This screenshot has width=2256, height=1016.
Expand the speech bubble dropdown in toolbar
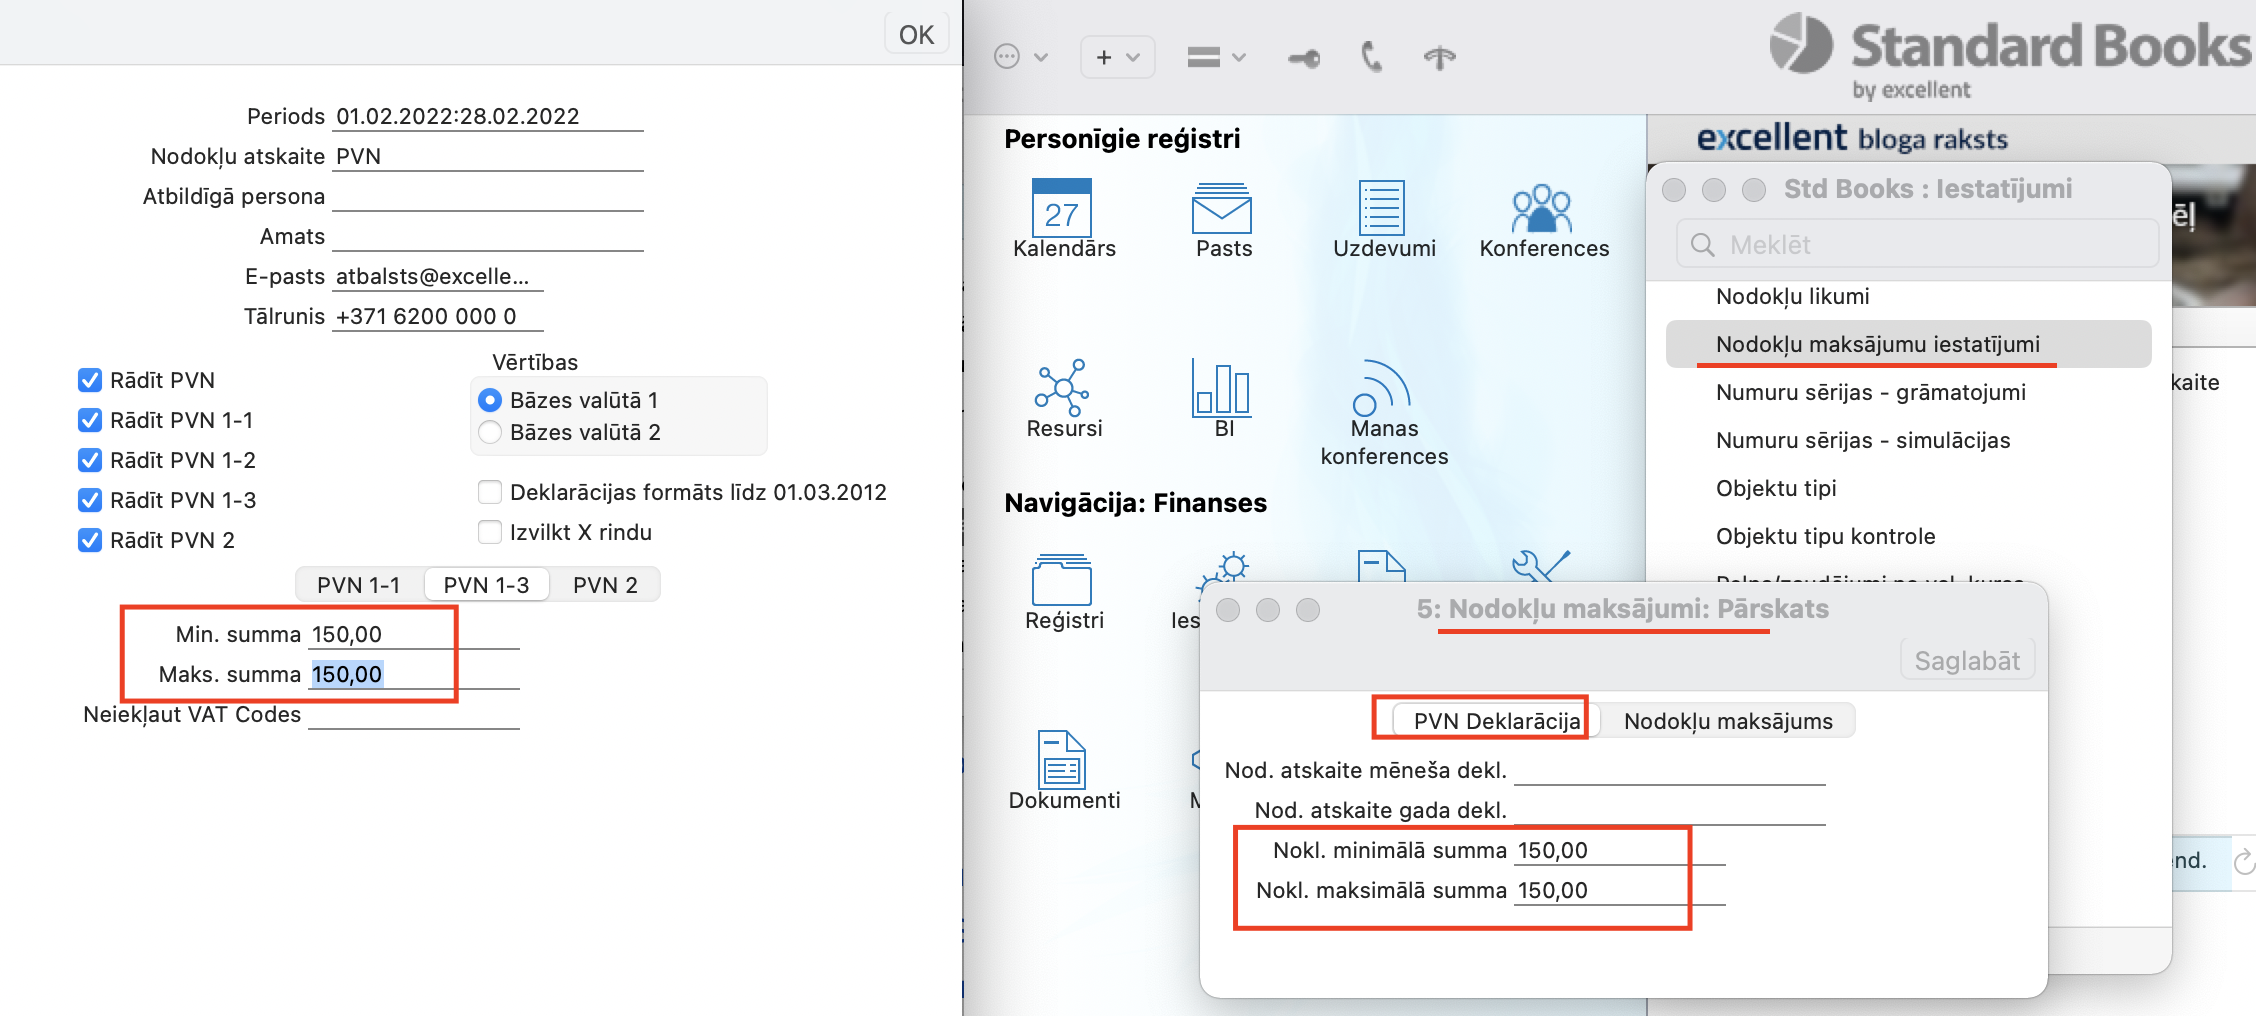[x=1020, y=57]
